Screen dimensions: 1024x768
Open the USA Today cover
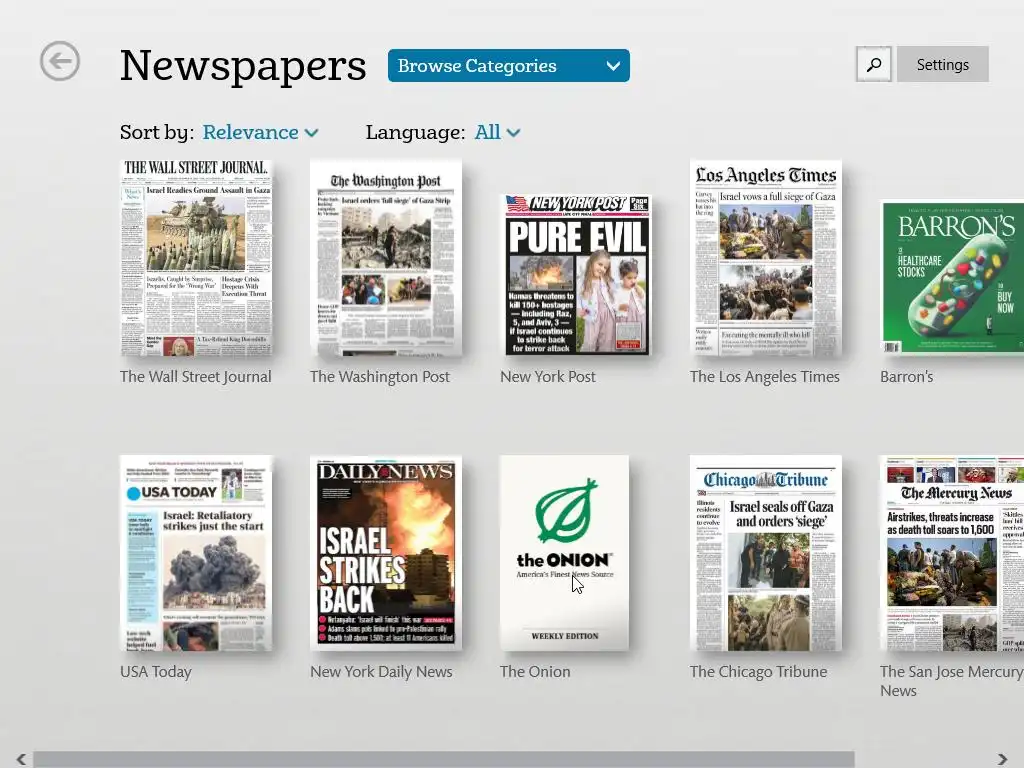click(x=196, y=552)
